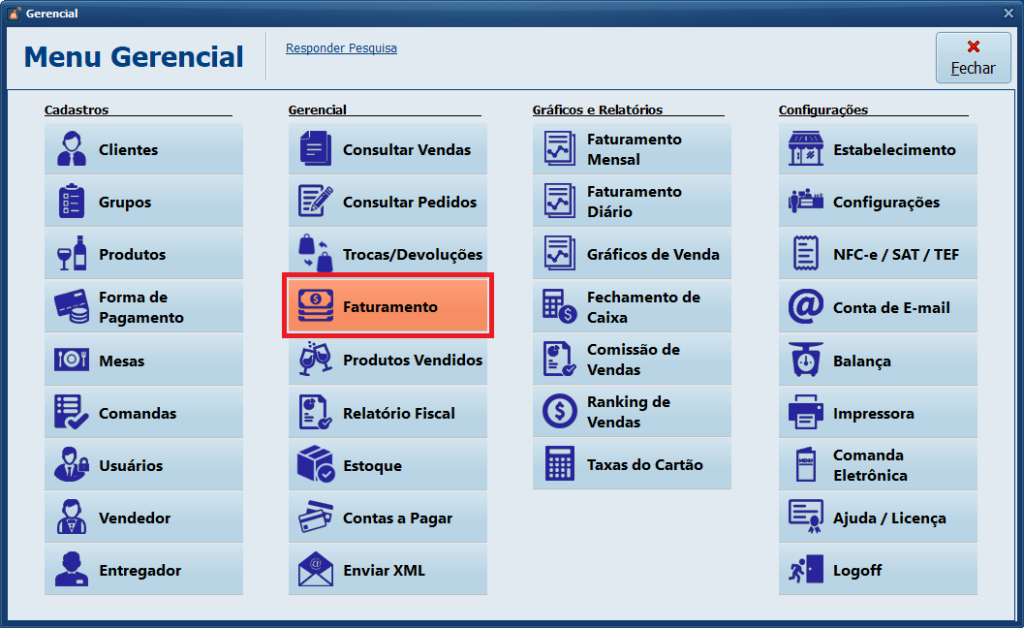This screenshot has width=1024, height=628.
Task: Open Ranking de Vendas dollar icon
Action: pyautogui.click(x=559, y=411)
